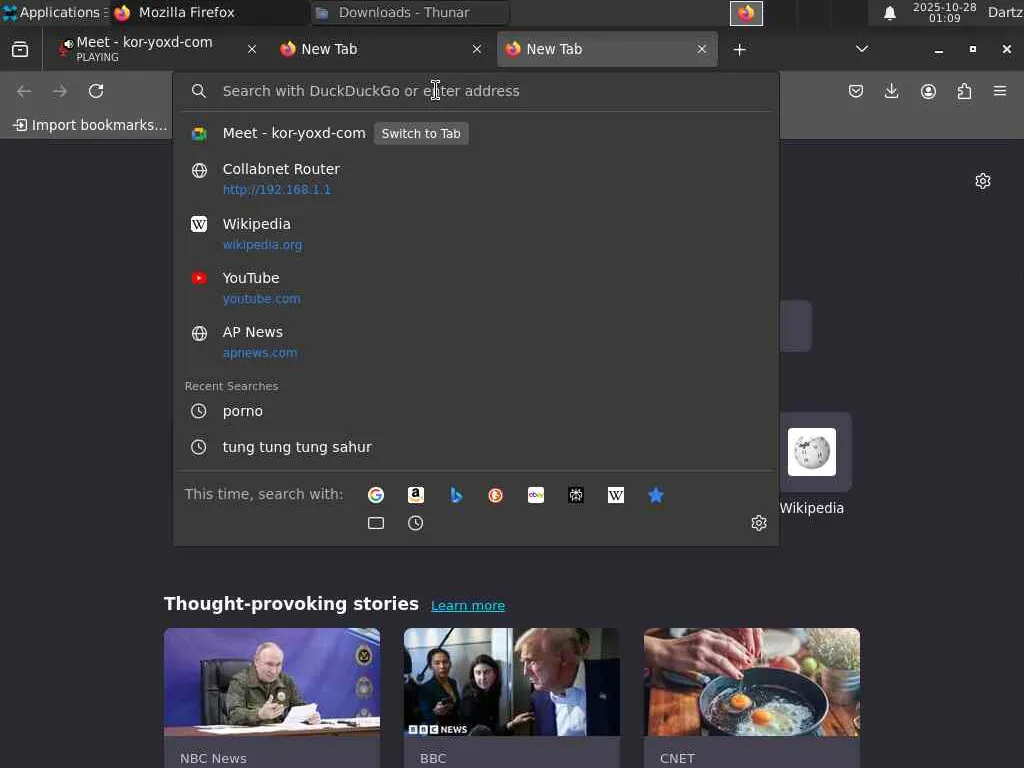
Task: Close the Meet tab
Action: (x=252, y=49)
